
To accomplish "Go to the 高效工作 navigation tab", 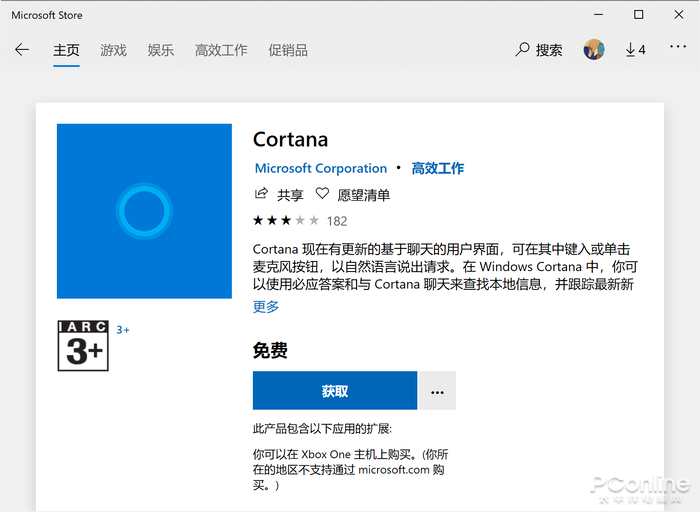I will pyautogui.click(x=221, y=50).
